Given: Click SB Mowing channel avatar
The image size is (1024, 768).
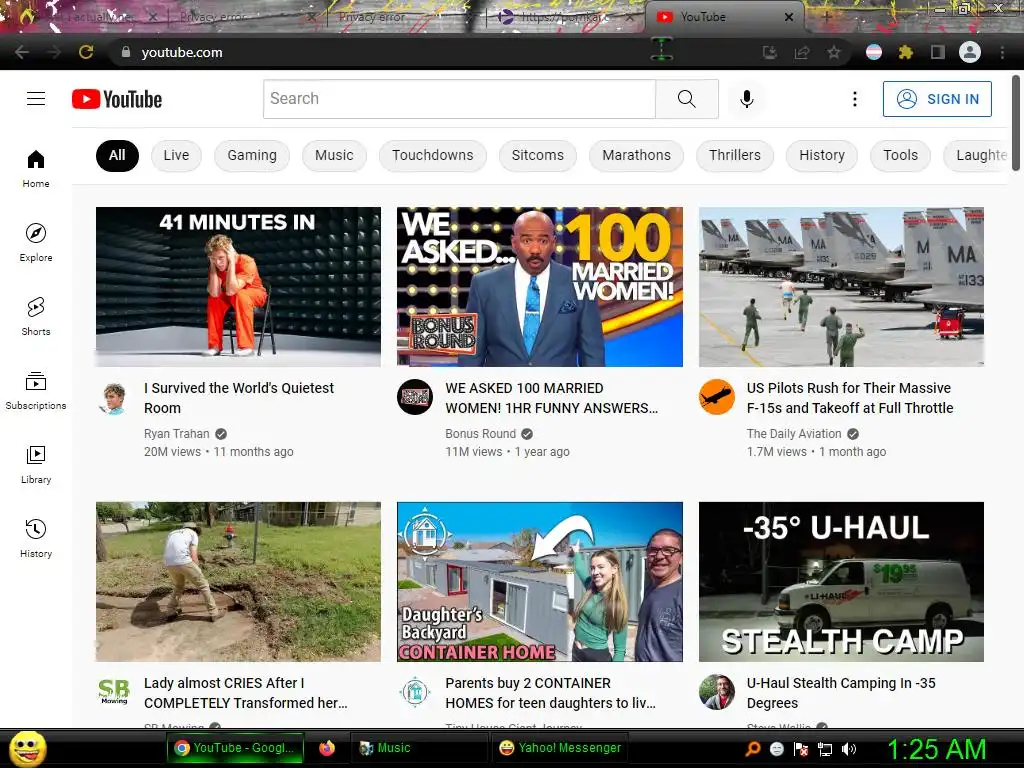Looking at the screenshot, I should [x=114, y=692].
